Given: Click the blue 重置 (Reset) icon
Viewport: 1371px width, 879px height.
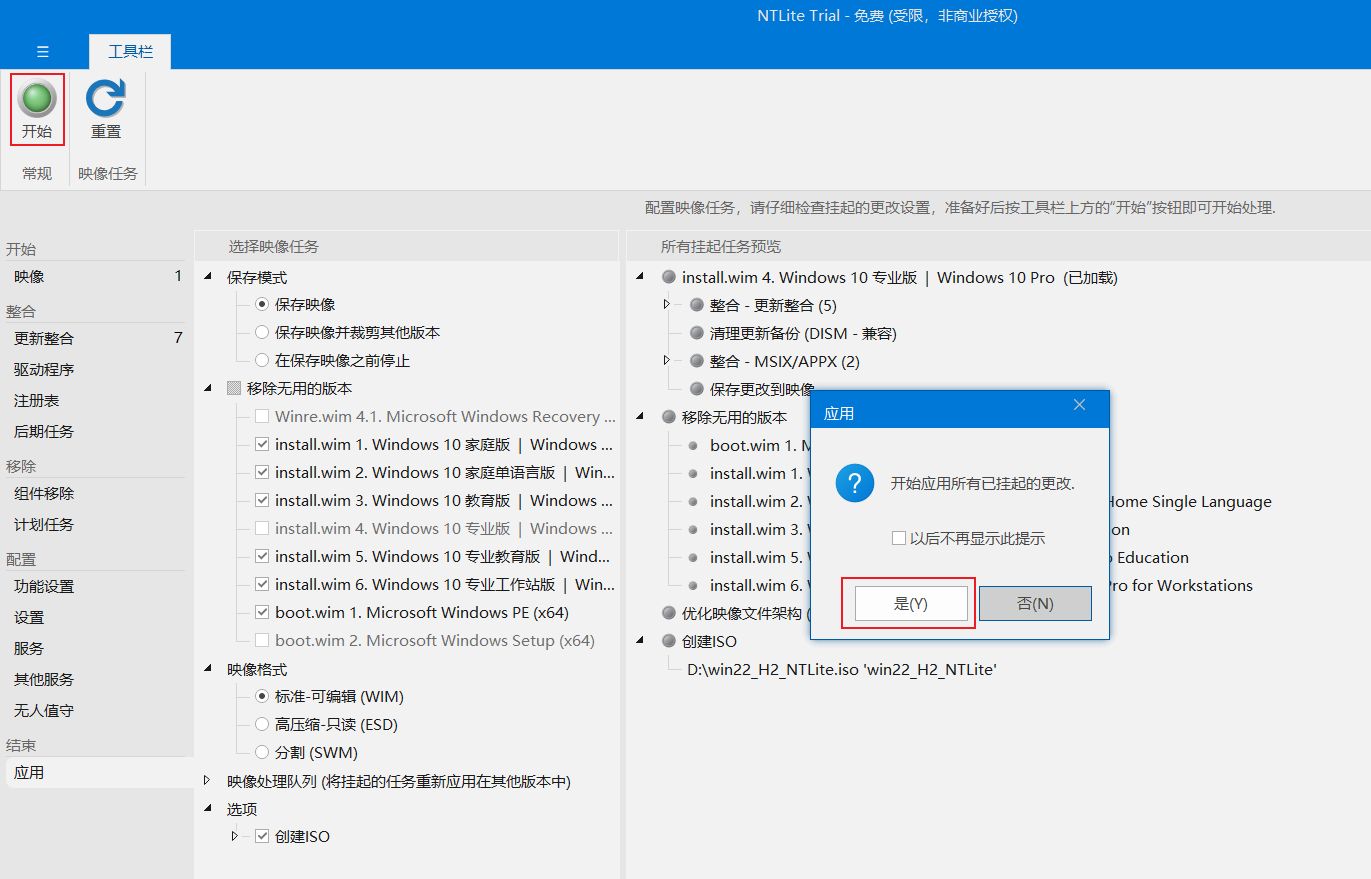Looking at the screenshot, I should pyautogui.click(x=105, y=99).
